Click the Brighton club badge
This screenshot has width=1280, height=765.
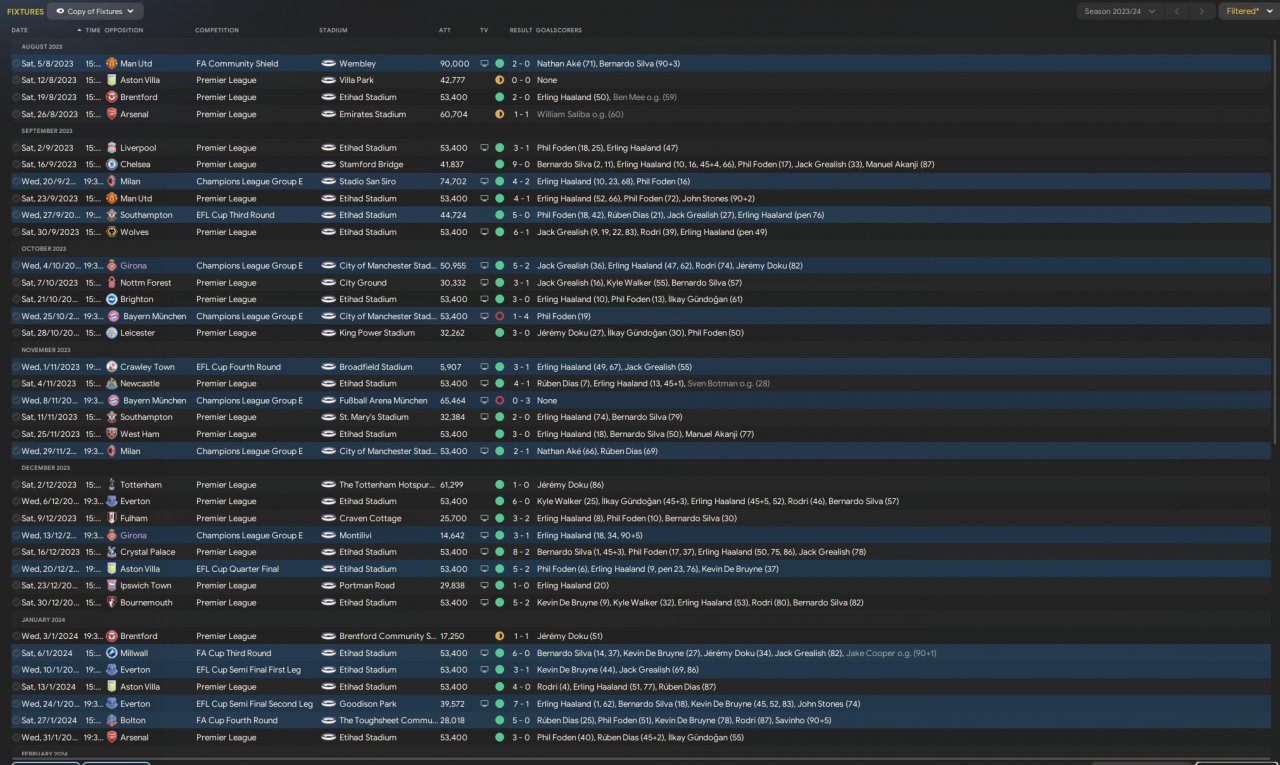pos(112,299)
